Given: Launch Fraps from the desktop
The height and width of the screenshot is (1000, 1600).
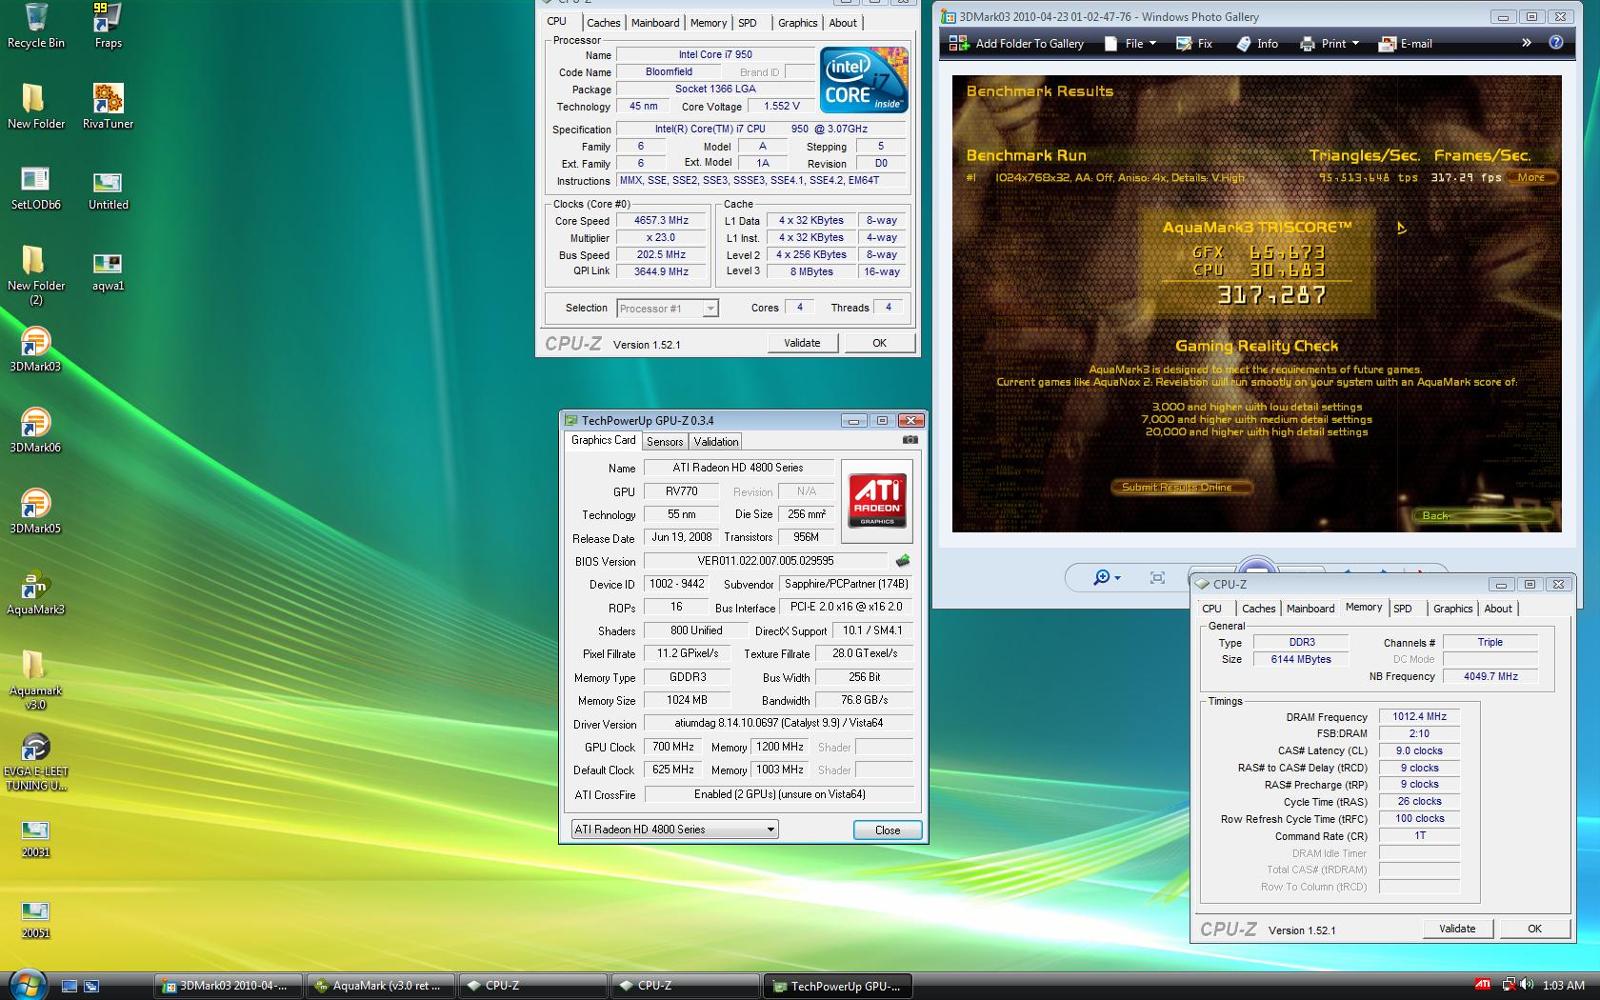Looking at the screenshot, I should (x=108, y=26).
